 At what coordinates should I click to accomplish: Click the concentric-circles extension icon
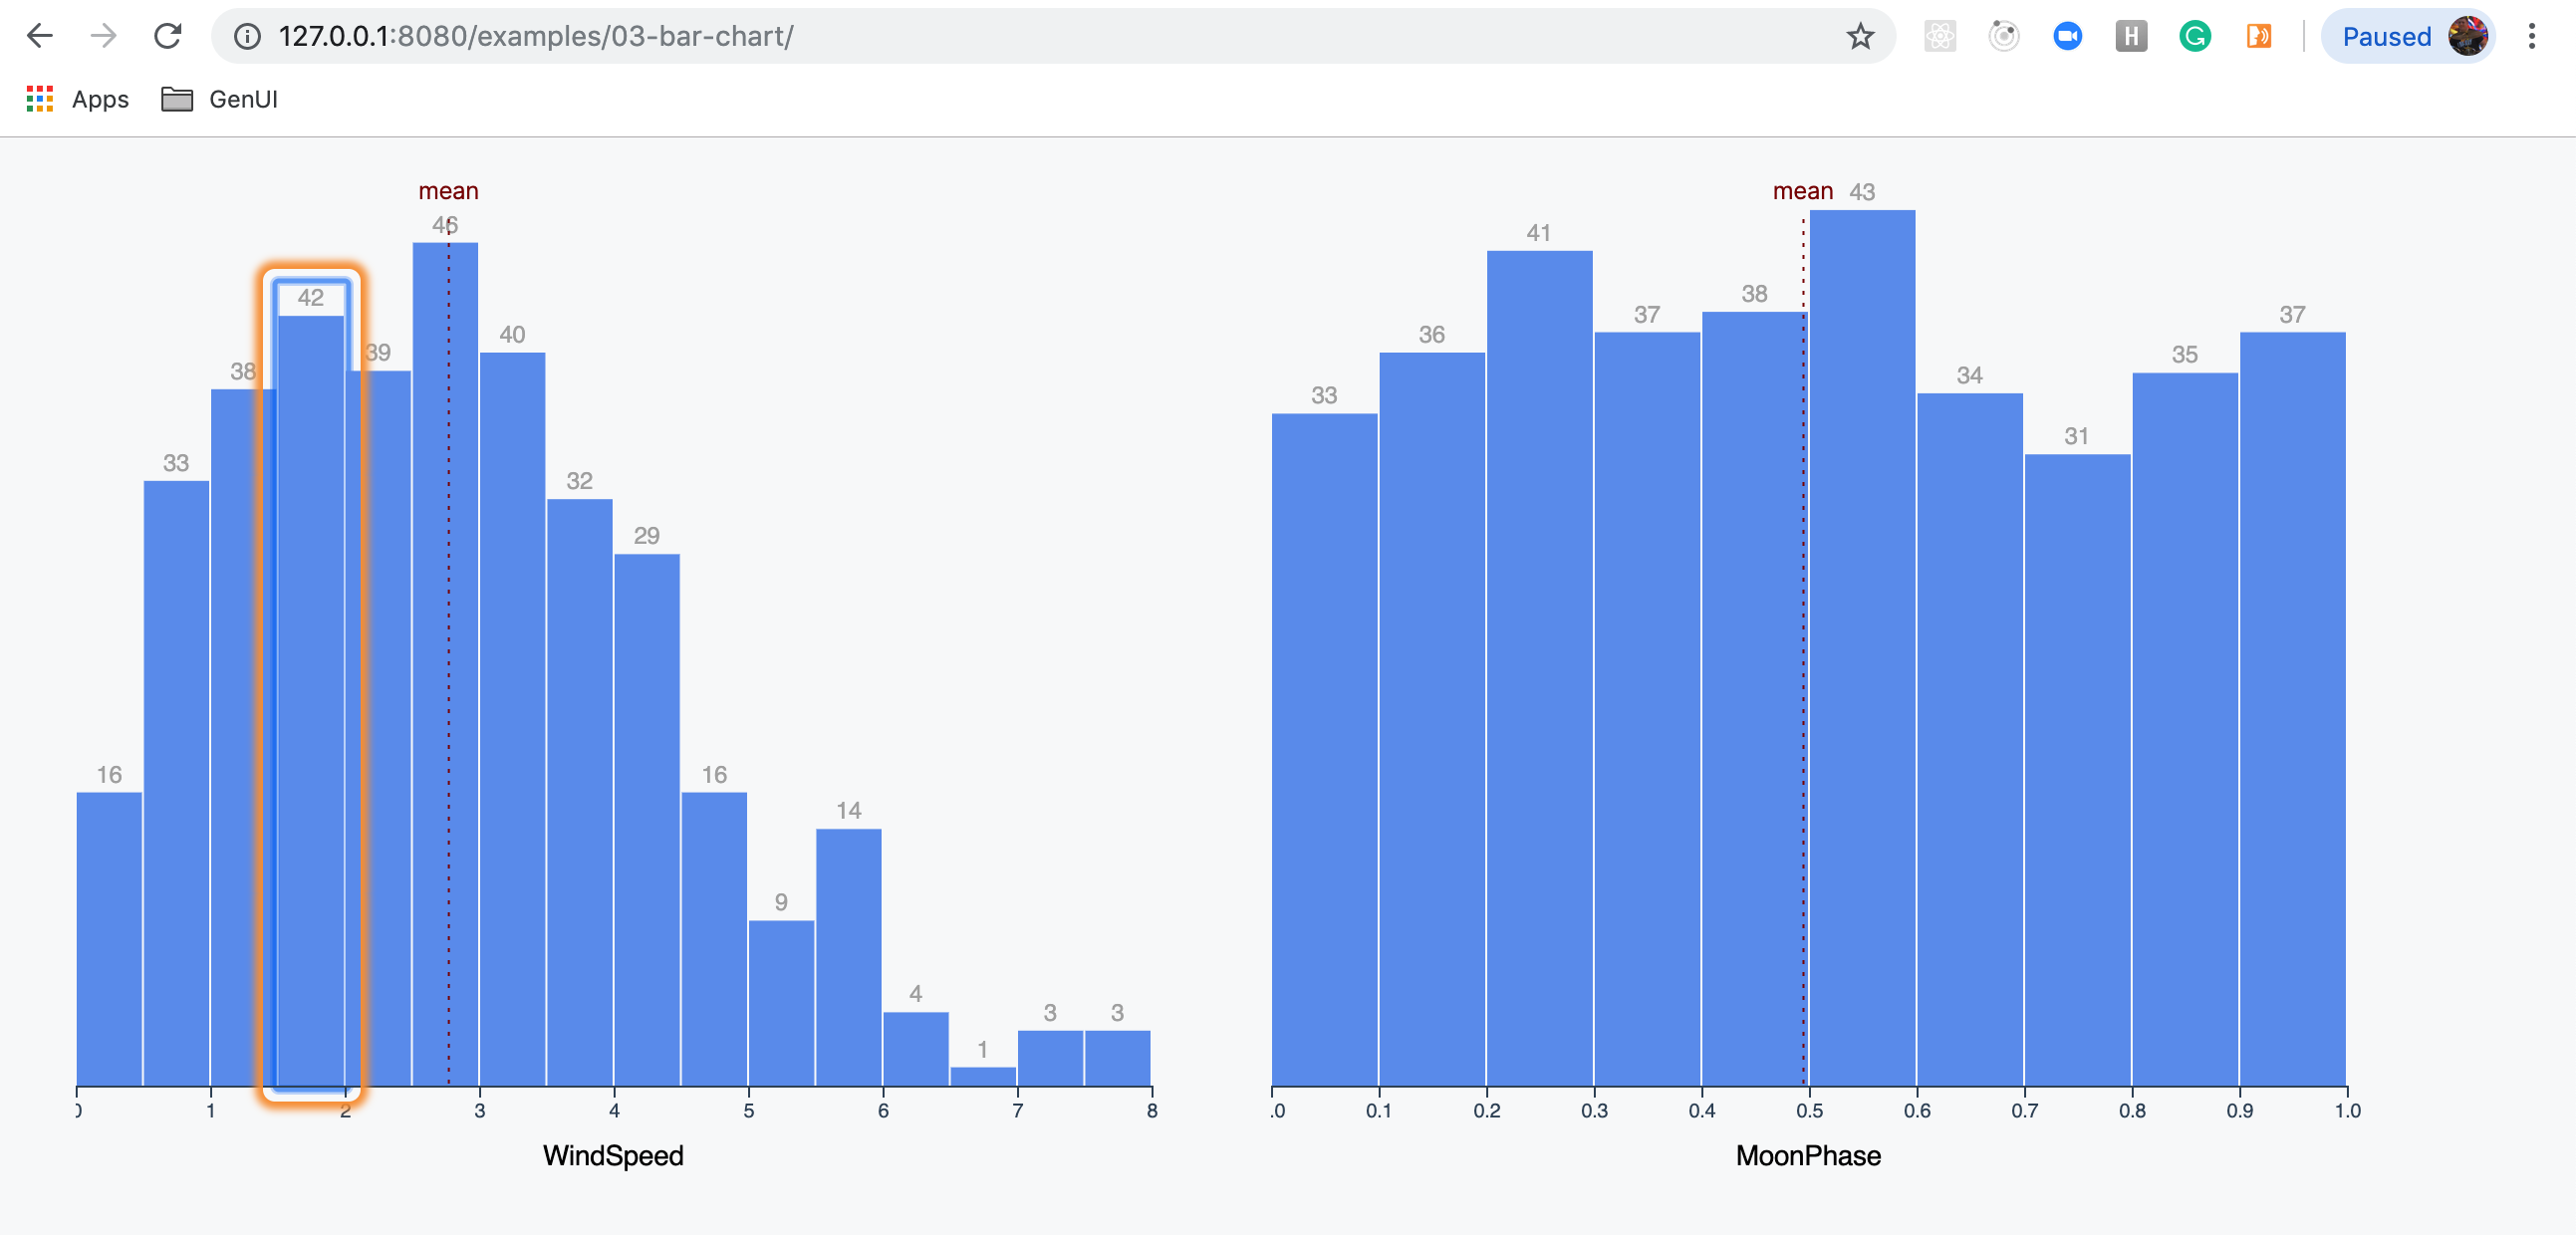click(x=2003, y=37)
